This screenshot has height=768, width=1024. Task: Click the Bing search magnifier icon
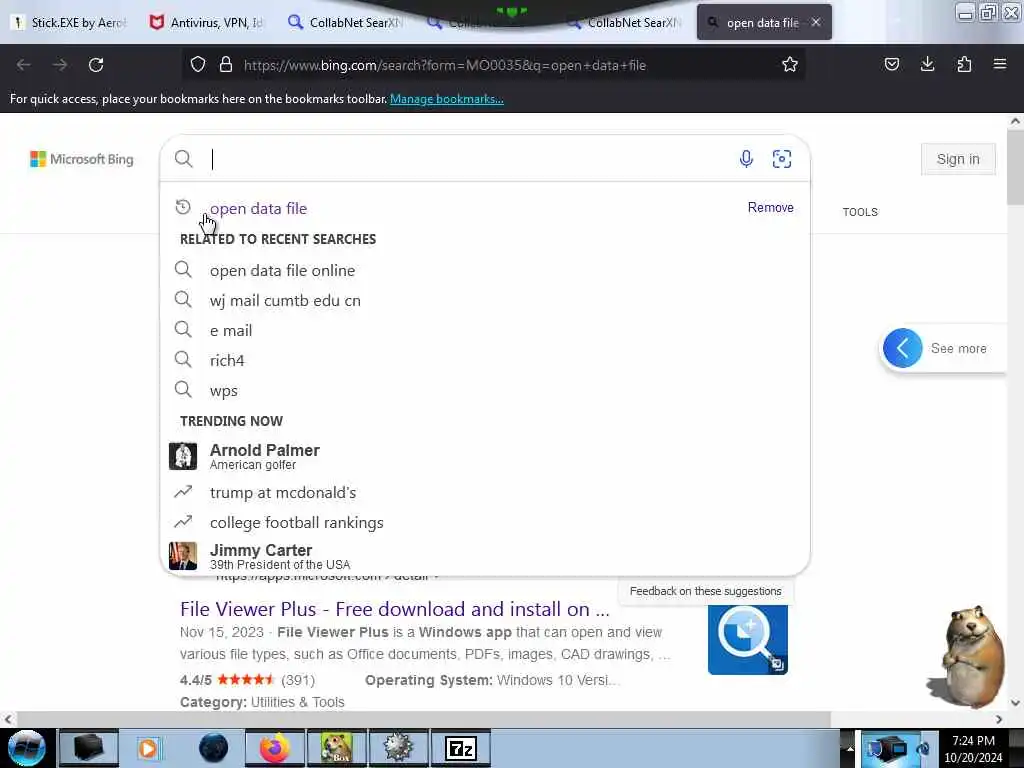[184, 159]
